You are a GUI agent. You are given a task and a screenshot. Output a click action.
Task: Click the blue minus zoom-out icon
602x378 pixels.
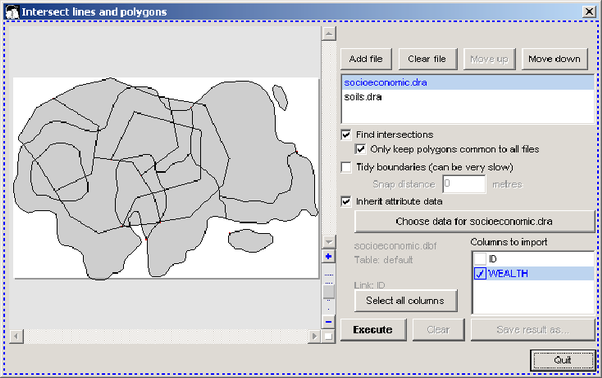click(x=329, y=322)
